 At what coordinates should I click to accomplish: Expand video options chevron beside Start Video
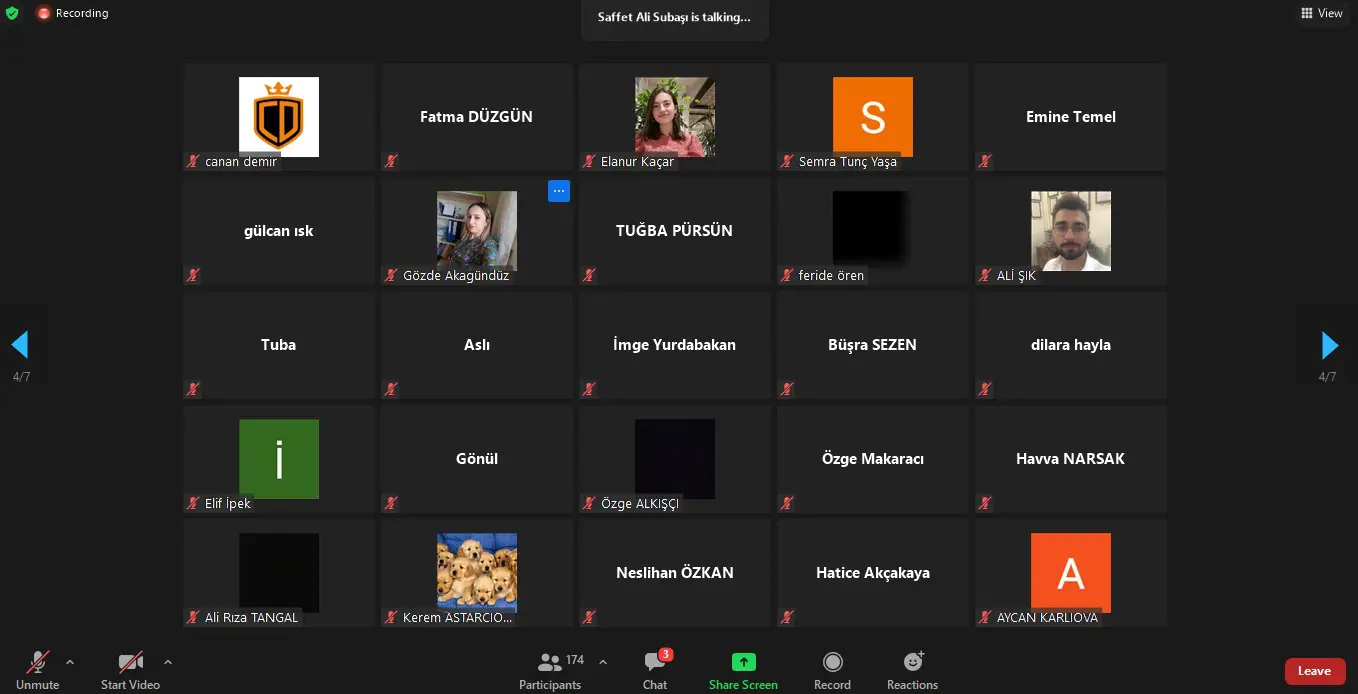pyautogui.click(x=168, y=661)
